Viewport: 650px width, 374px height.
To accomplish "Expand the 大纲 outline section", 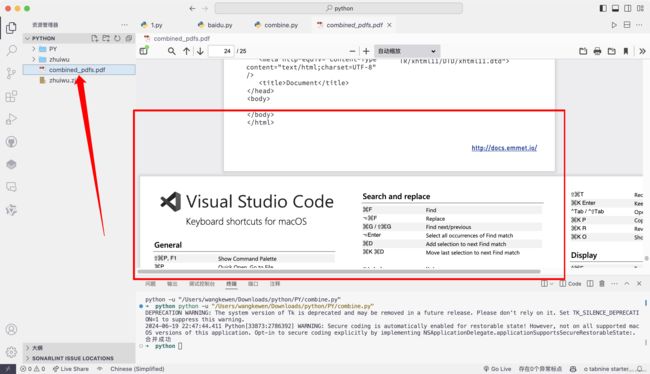I will click(x=79, y=347).
